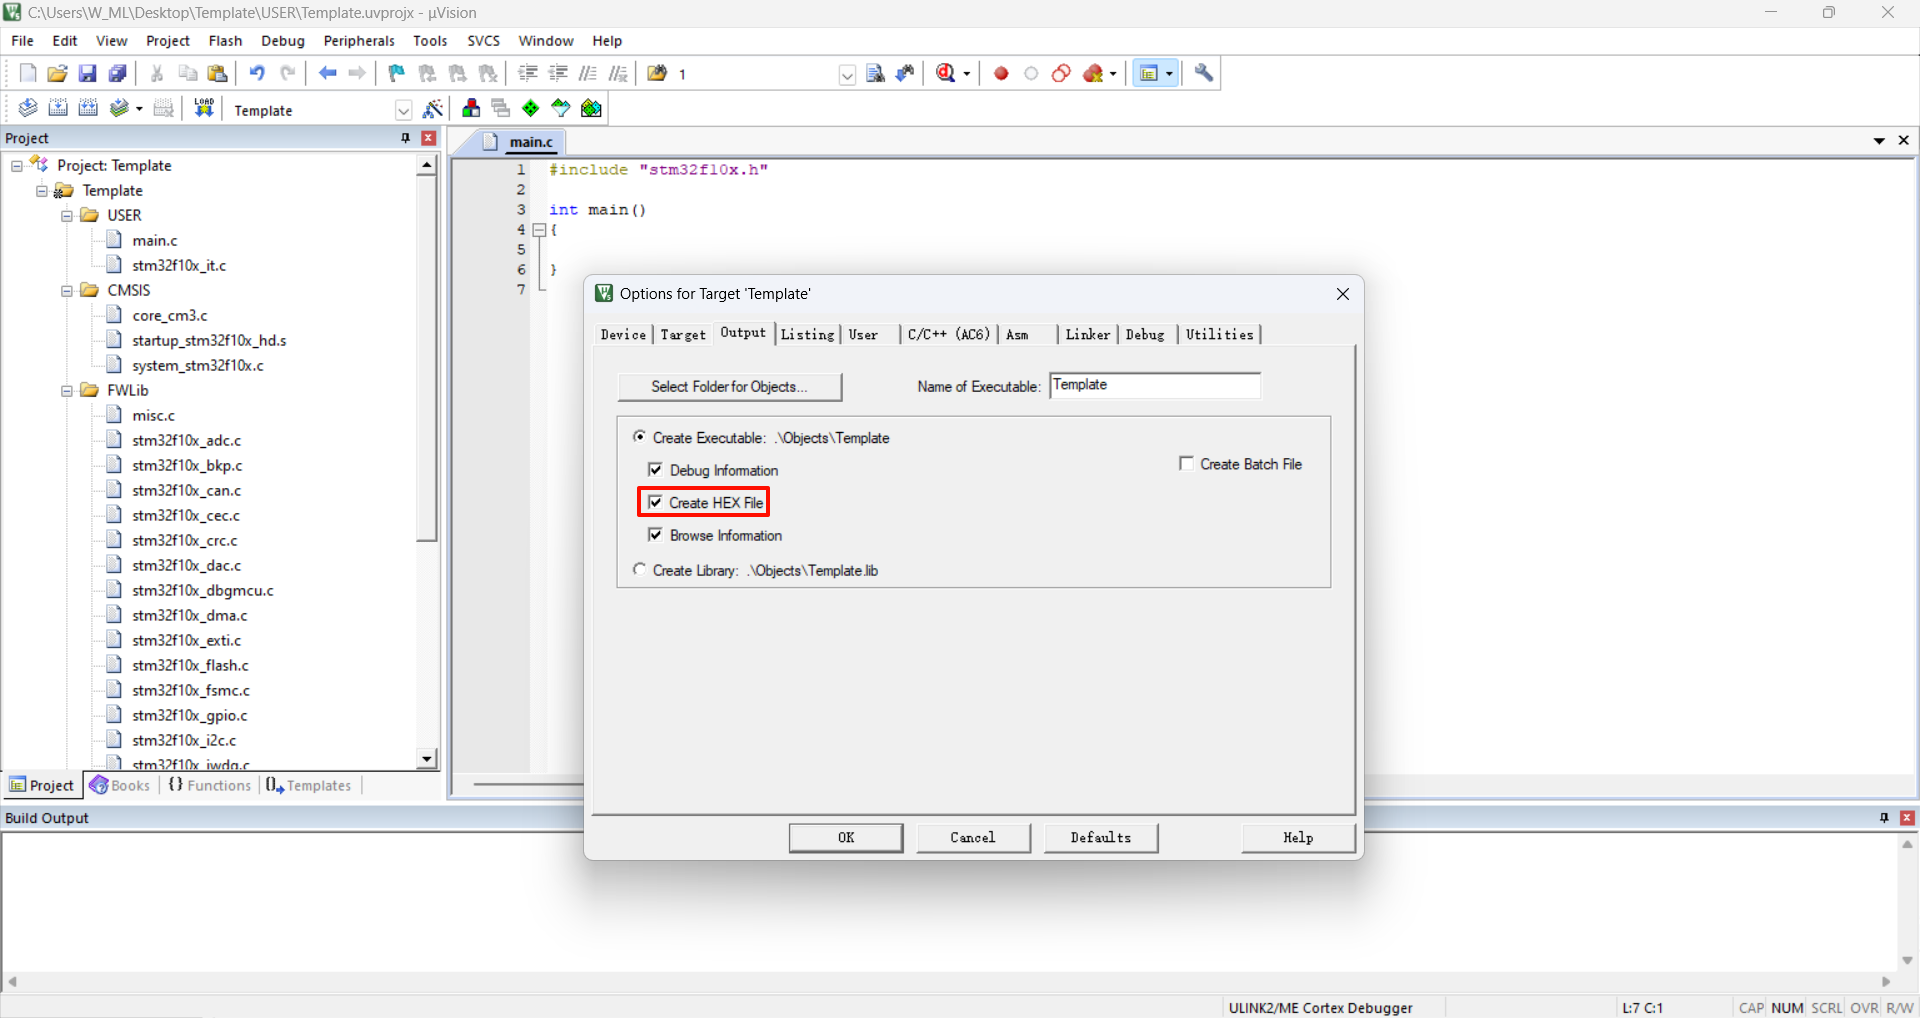Click the Rebuild all target files icon
This screenshot has height=1018, width=1920.
pyautogui.click(x=88, y=108)
